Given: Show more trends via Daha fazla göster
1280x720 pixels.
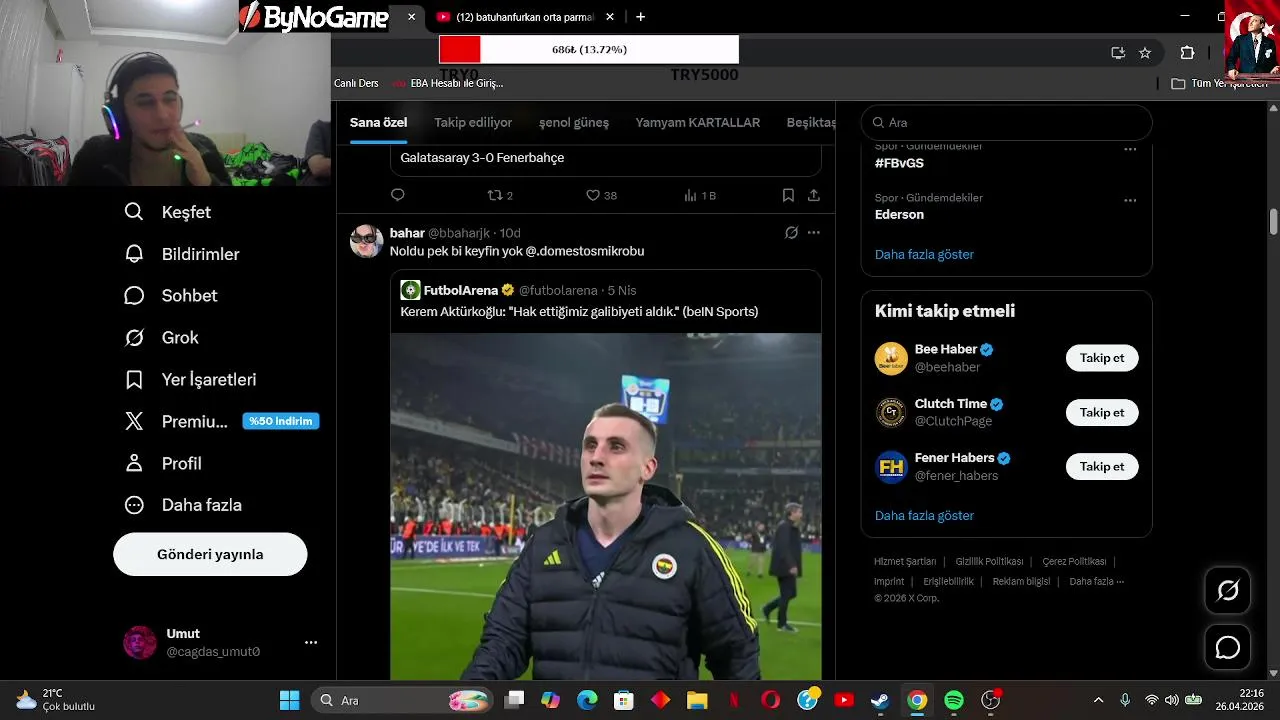Looking at the screenshot, I should [x=924, y=254].
